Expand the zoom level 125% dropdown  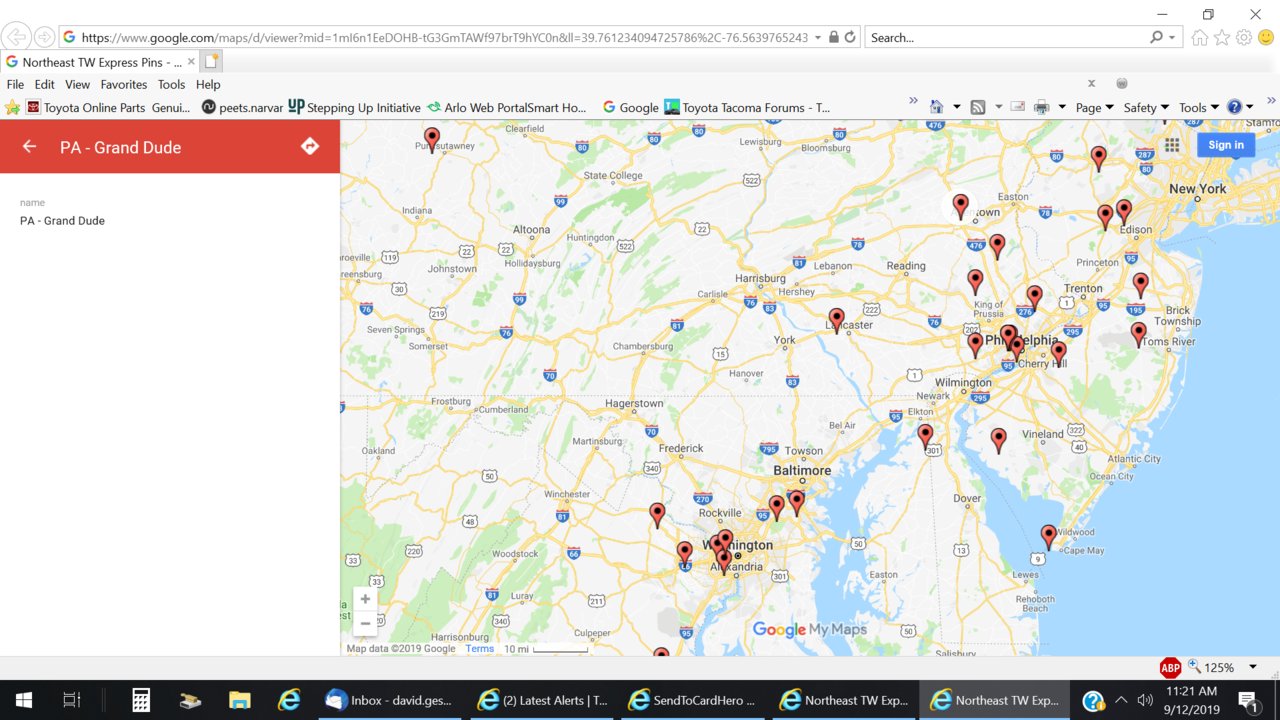1252,667
